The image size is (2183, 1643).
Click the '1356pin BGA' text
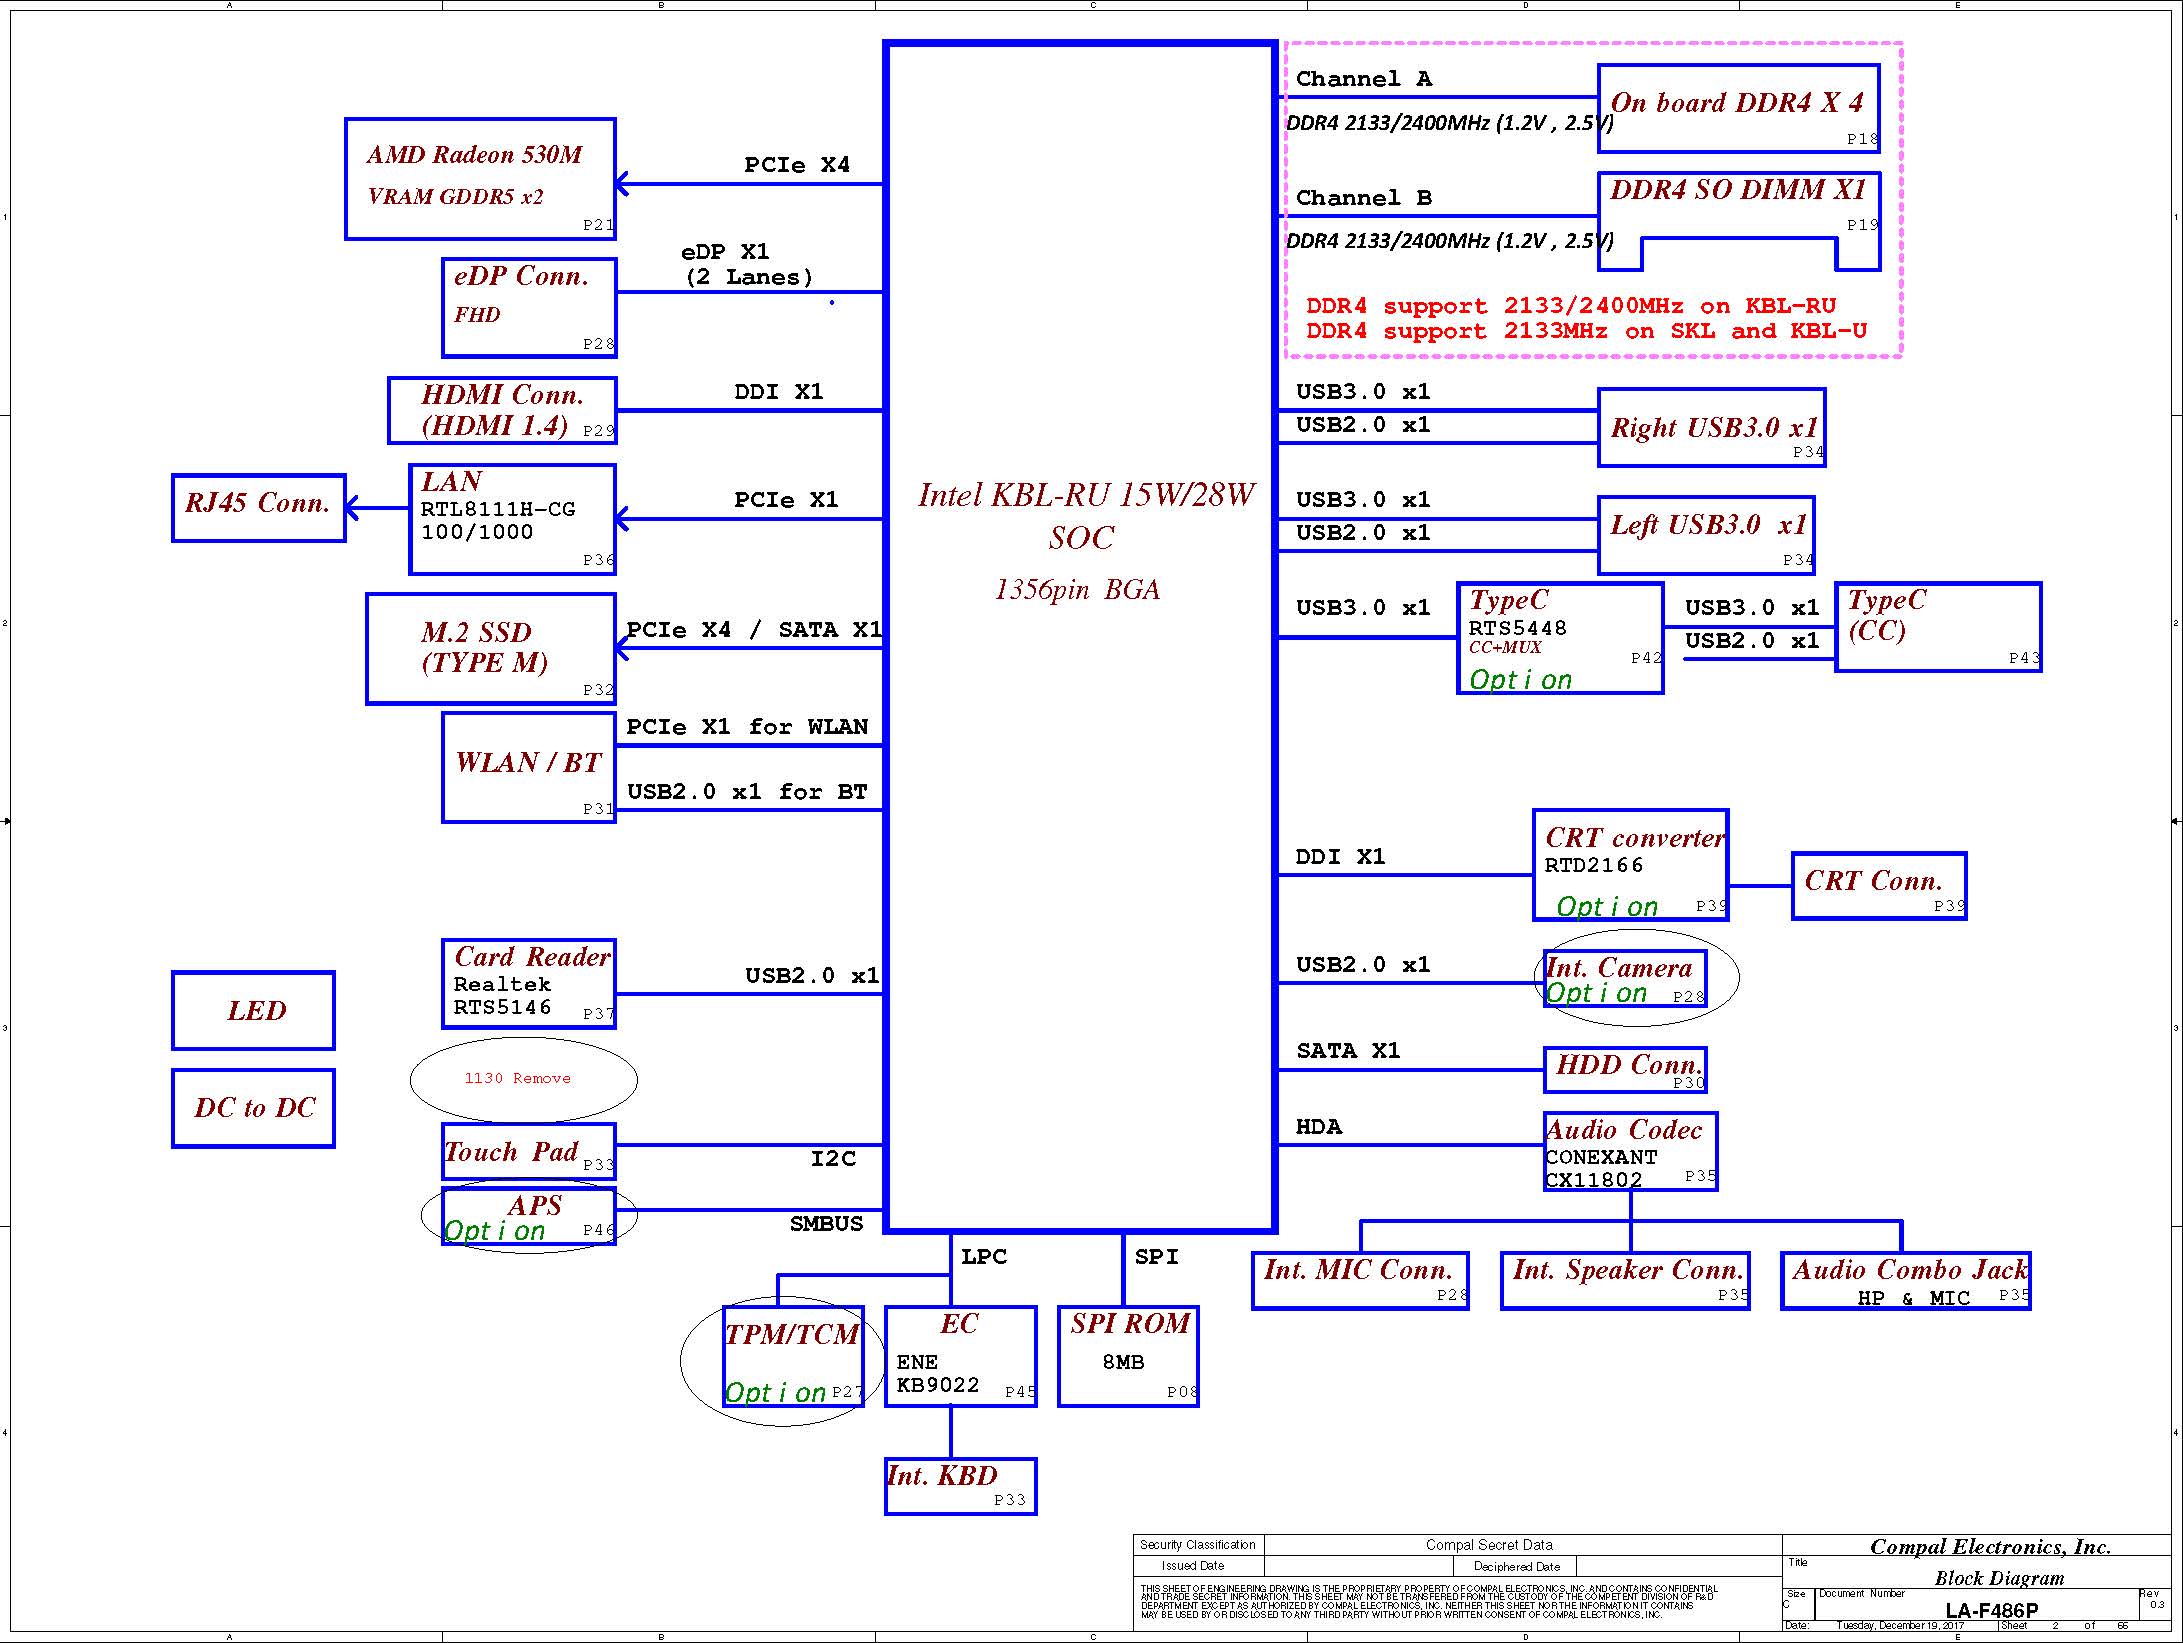pos(1078,589)
